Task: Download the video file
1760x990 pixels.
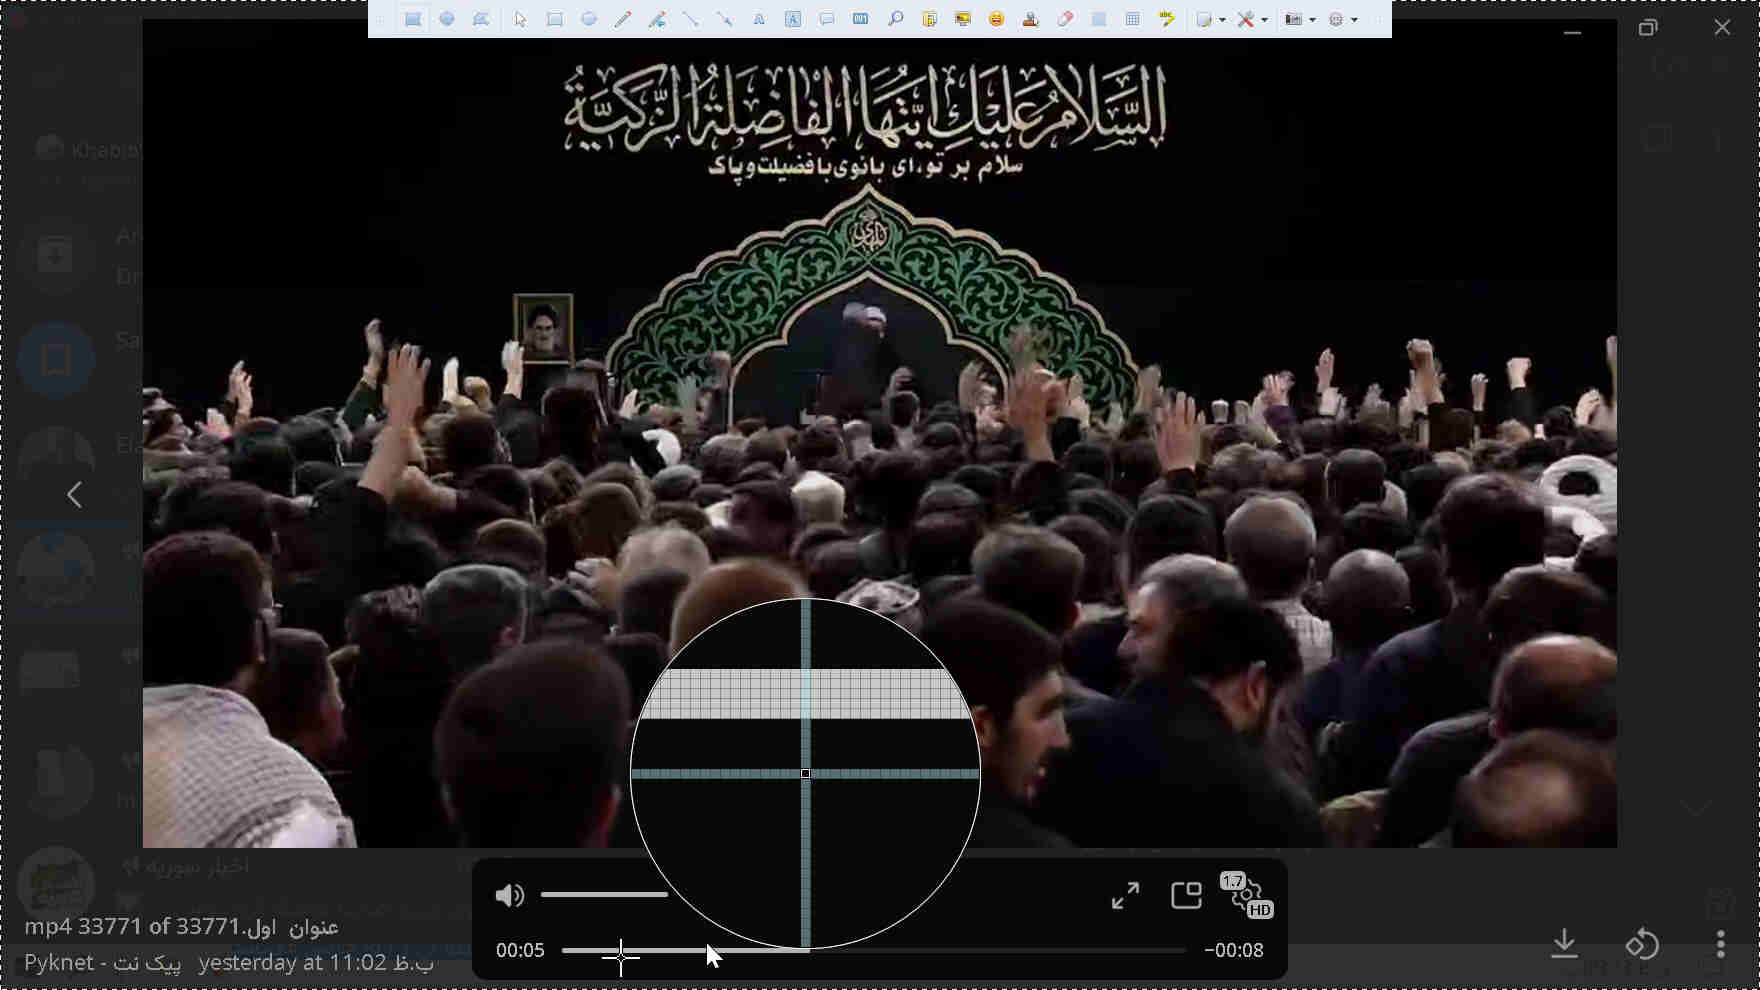Action: click(x=1564, y=943)
